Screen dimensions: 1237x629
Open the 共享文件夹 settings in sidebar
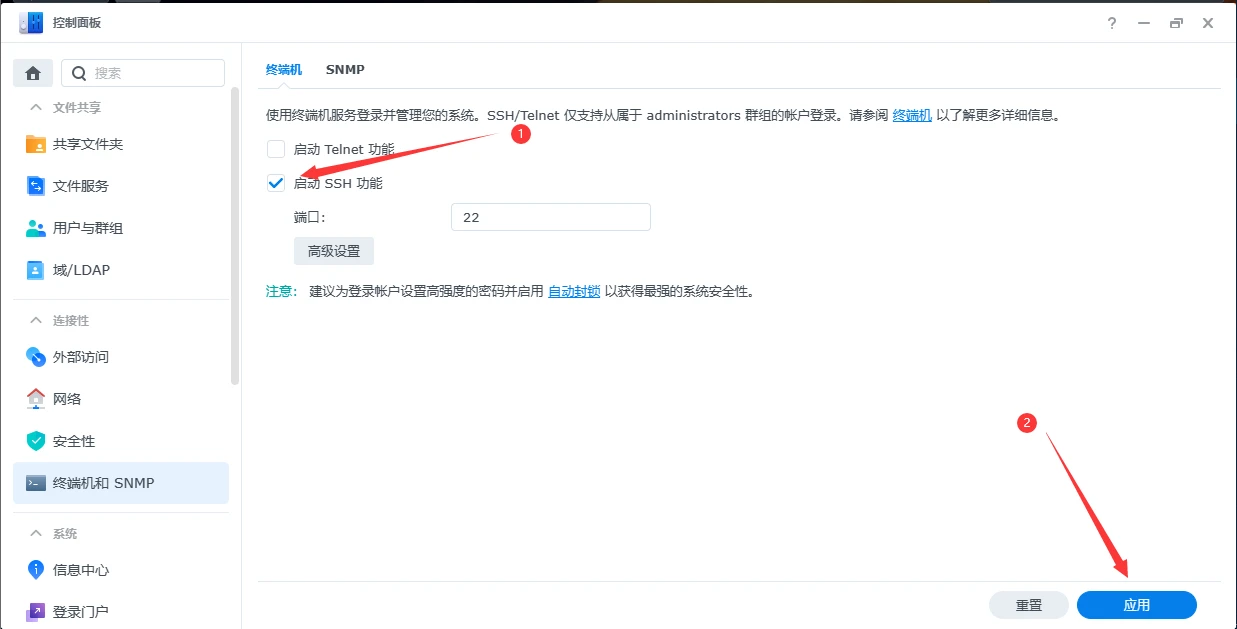coord(80,144)
